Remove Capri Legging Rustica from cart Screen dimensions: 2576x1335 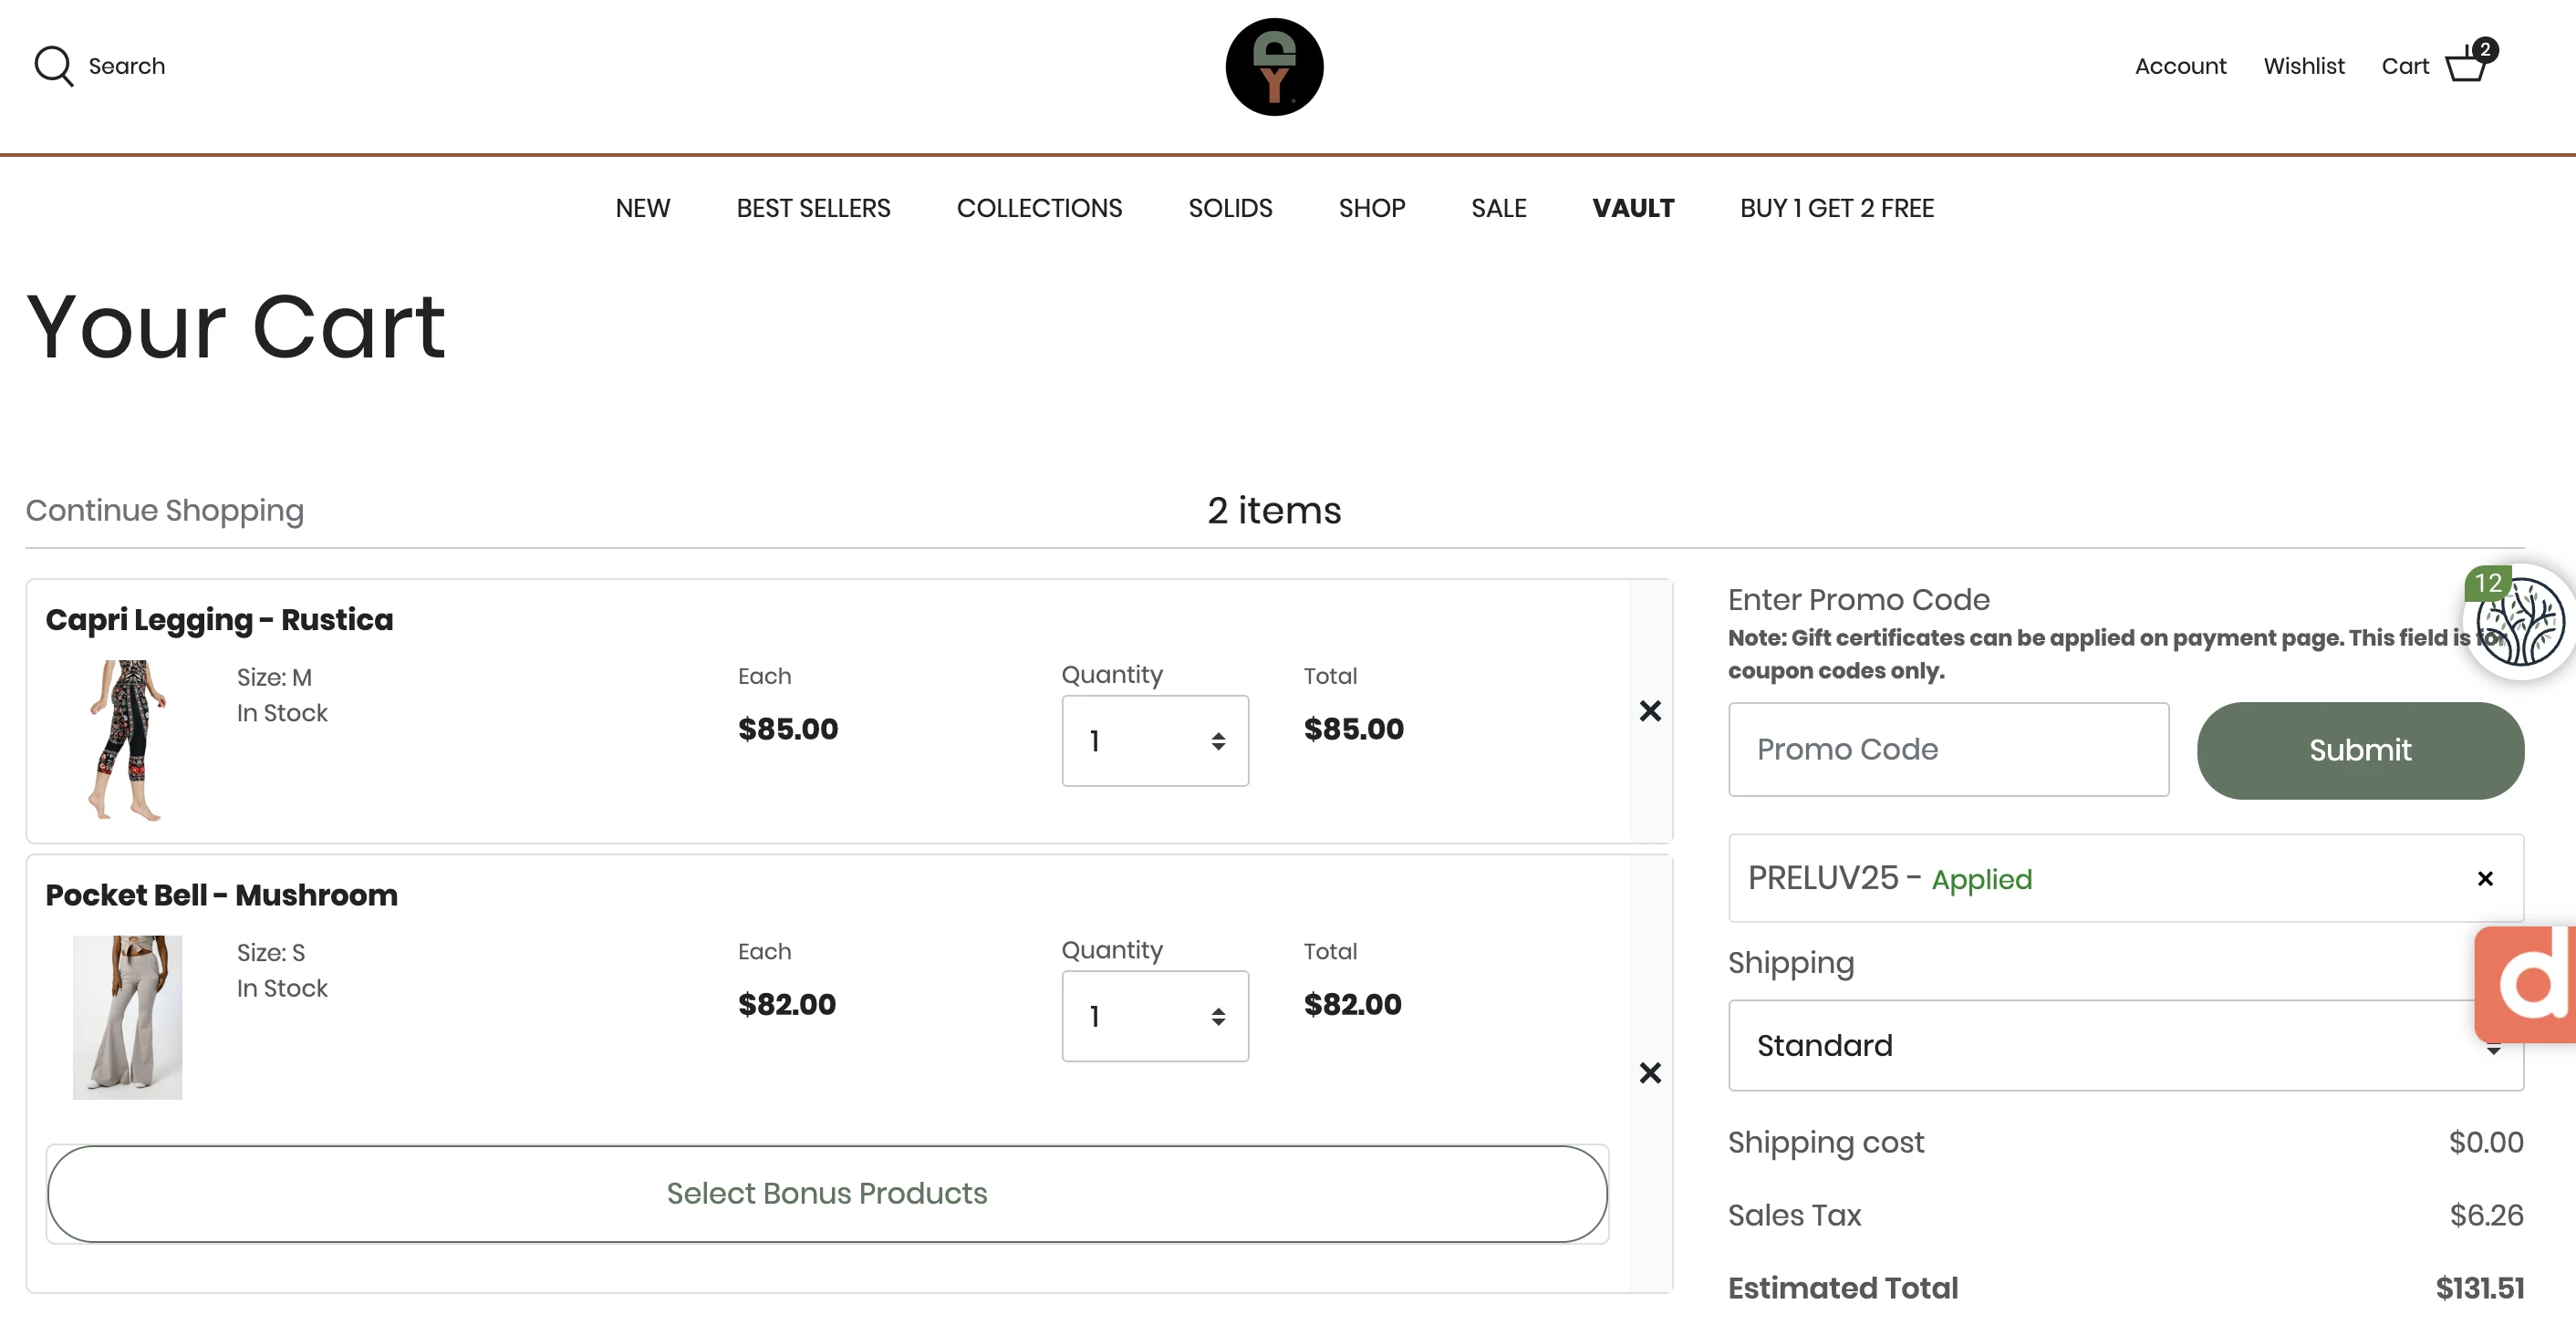pos(1650,711)
